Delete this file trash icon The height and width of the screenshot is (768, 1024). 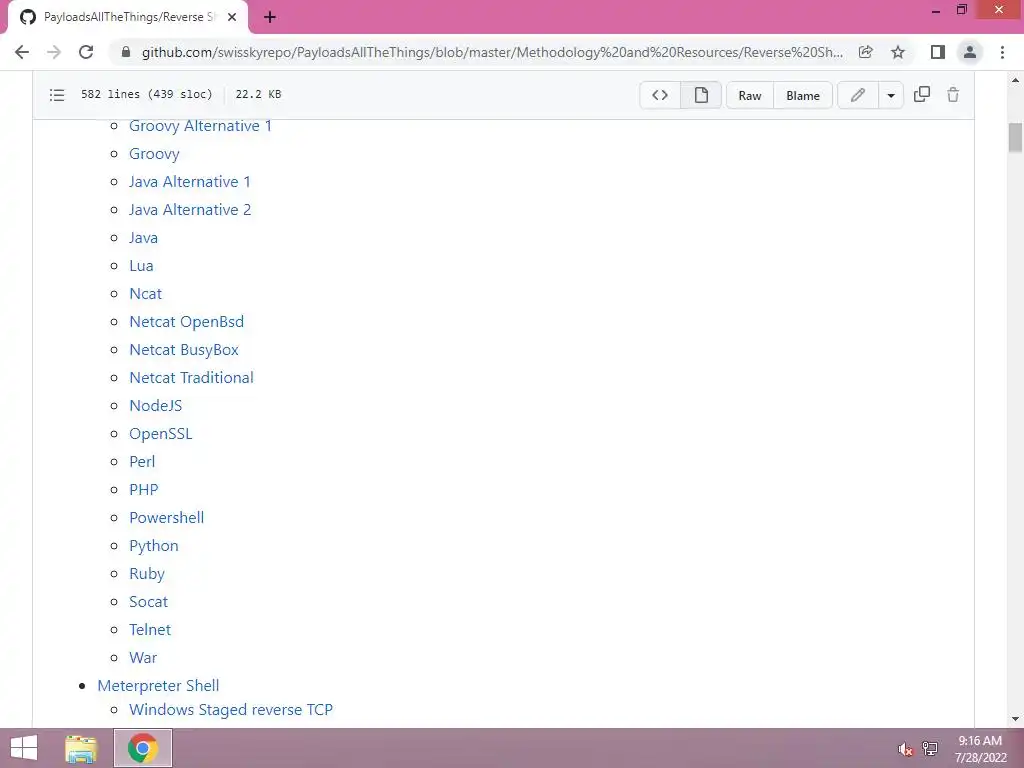[953, 95]
